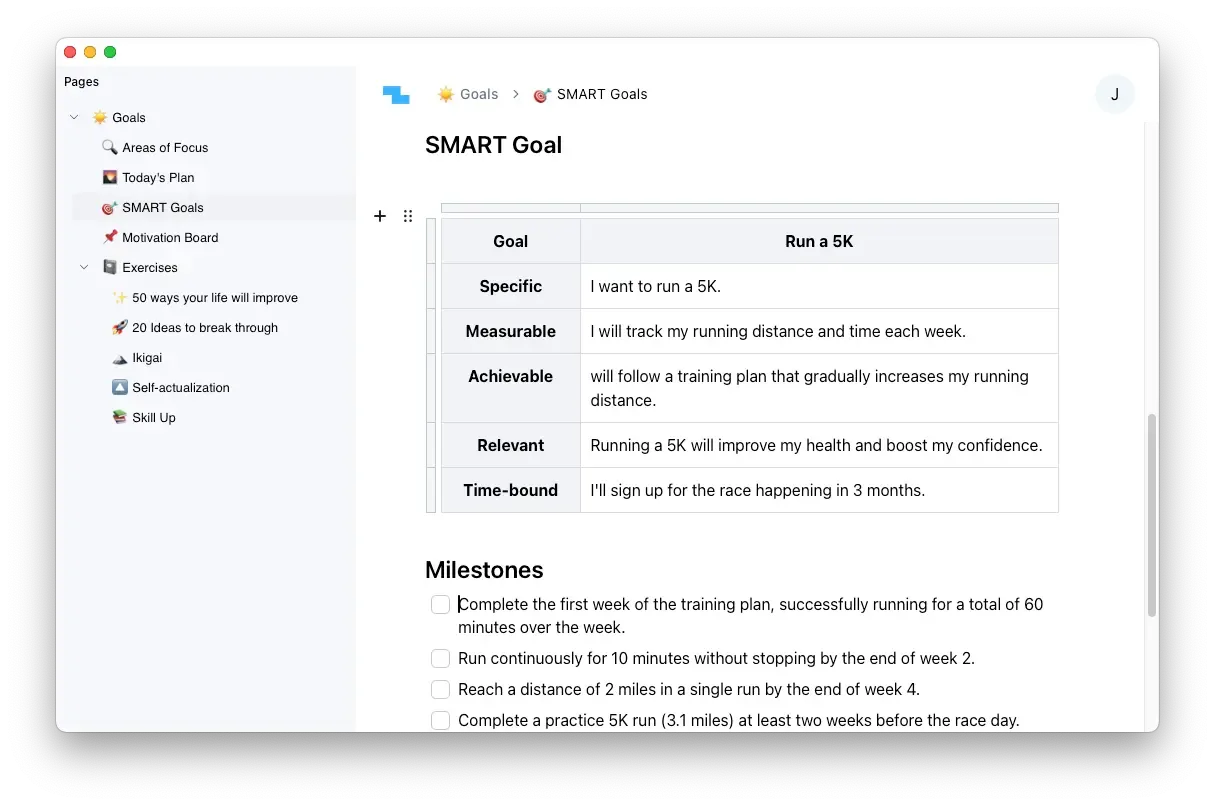Click the row handle left of the Time-bound row
Image resolution: width=1215 pixels, height=806 pixels.
pos(431,490)
